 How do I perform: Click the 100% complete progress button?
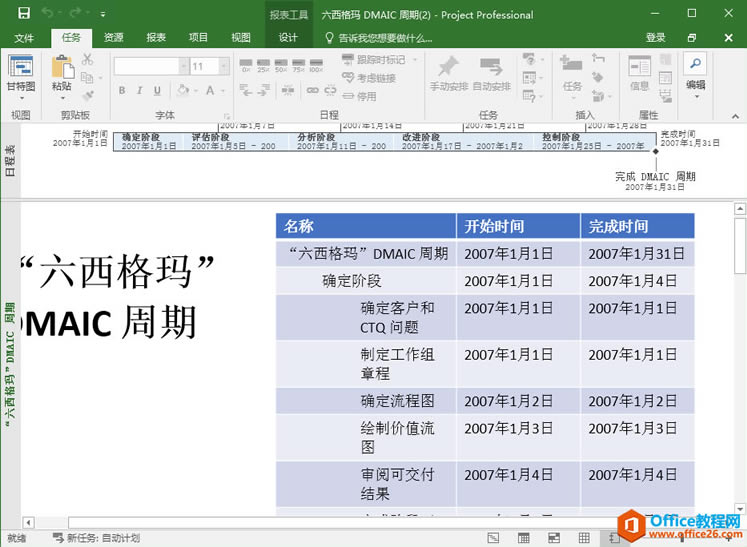pos(316,67)
